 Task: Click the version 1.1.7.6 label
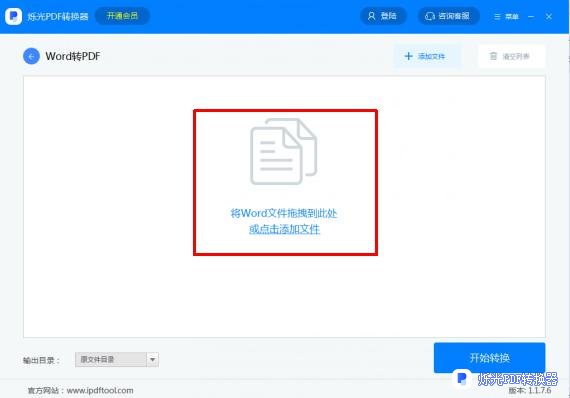pyautogui.click(x=530, y=390)
